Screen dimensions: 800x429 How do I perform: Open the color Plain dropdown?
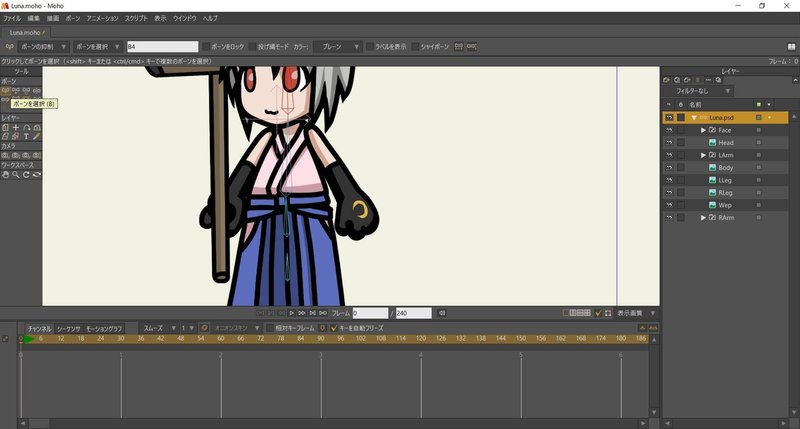pos(337,46)
